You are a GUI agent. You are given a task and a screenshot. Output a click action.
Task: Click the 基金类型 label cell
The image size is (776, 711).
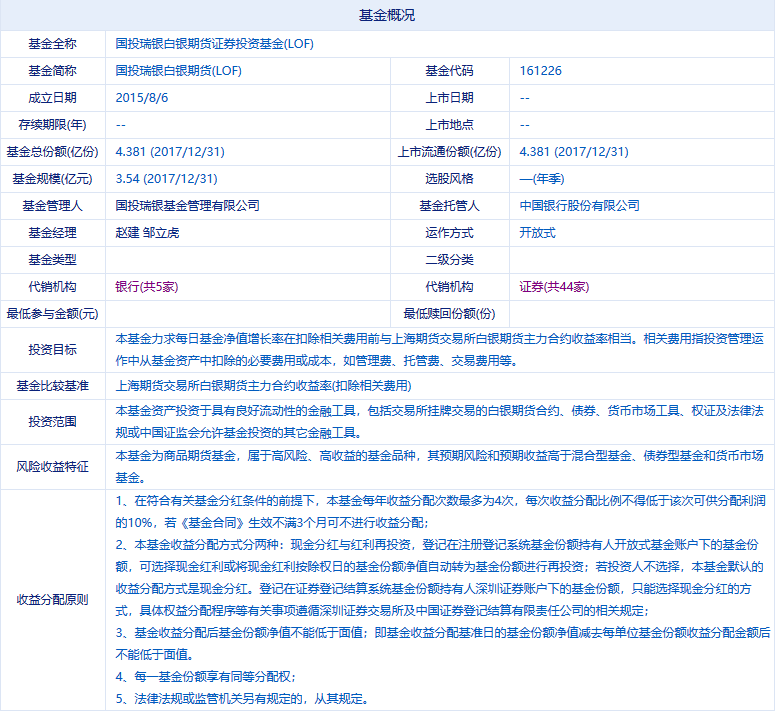pos(52,260)
